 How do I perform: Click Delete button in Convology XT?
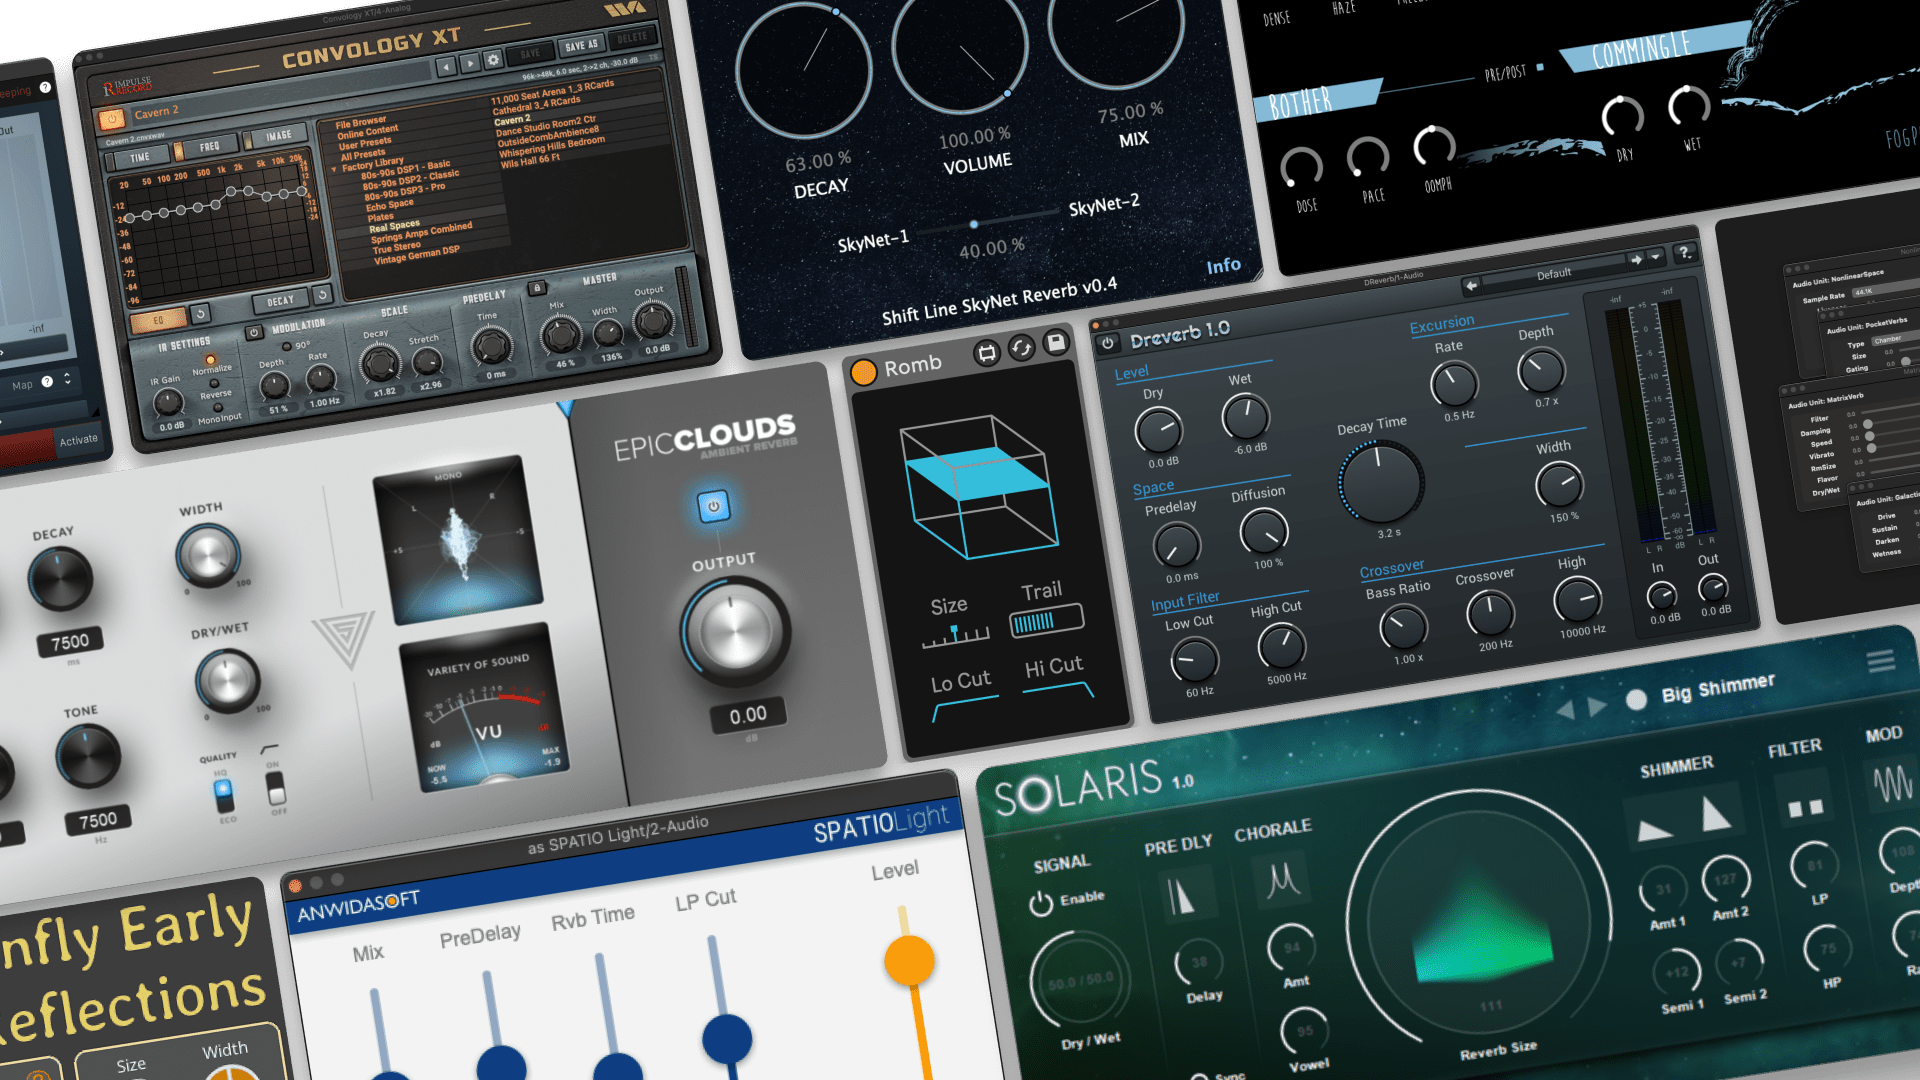(632, 38)
